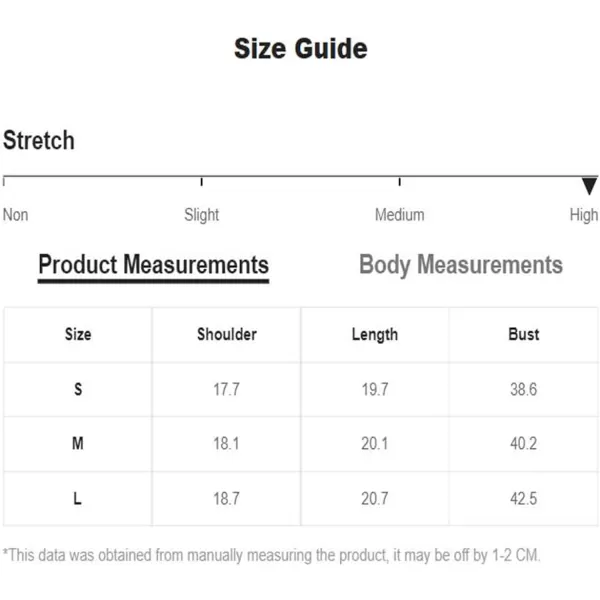The image size is (600, 600).
Task: Choose the L size row label
Action: click(x=78, y=498)
